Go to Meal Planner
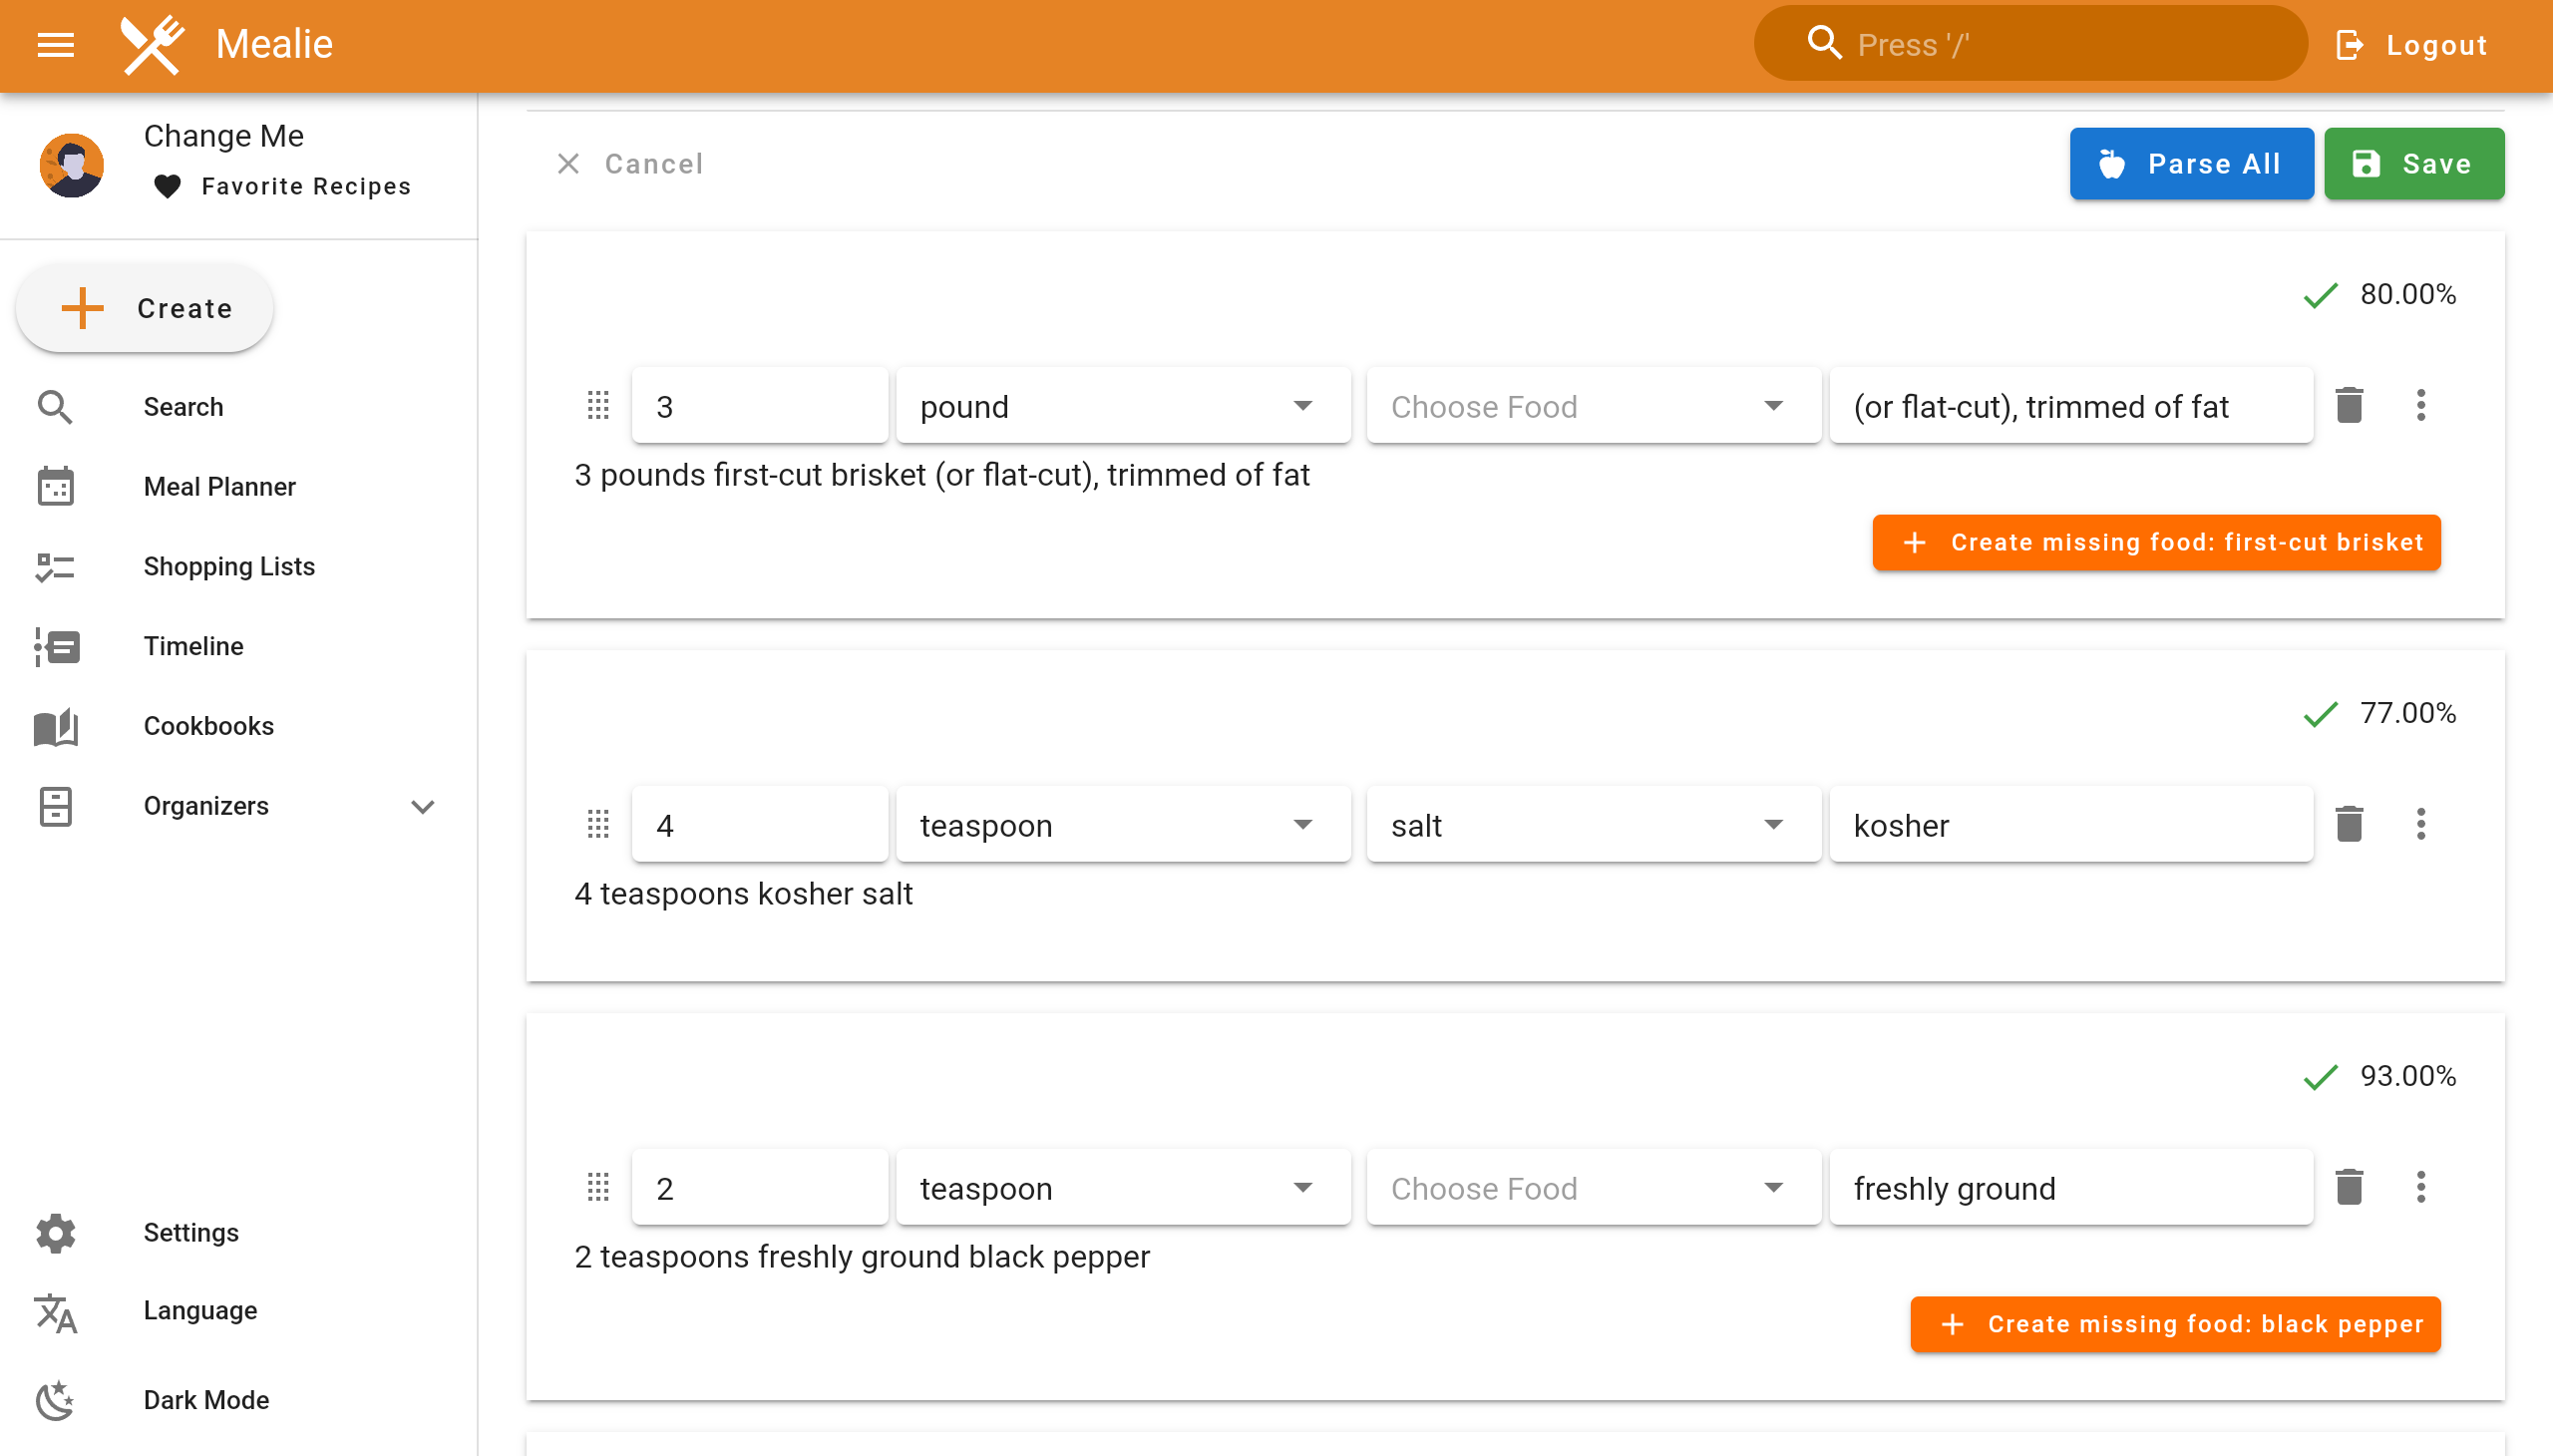This screenshot has width=2553, height=1456. coord(219,487)
